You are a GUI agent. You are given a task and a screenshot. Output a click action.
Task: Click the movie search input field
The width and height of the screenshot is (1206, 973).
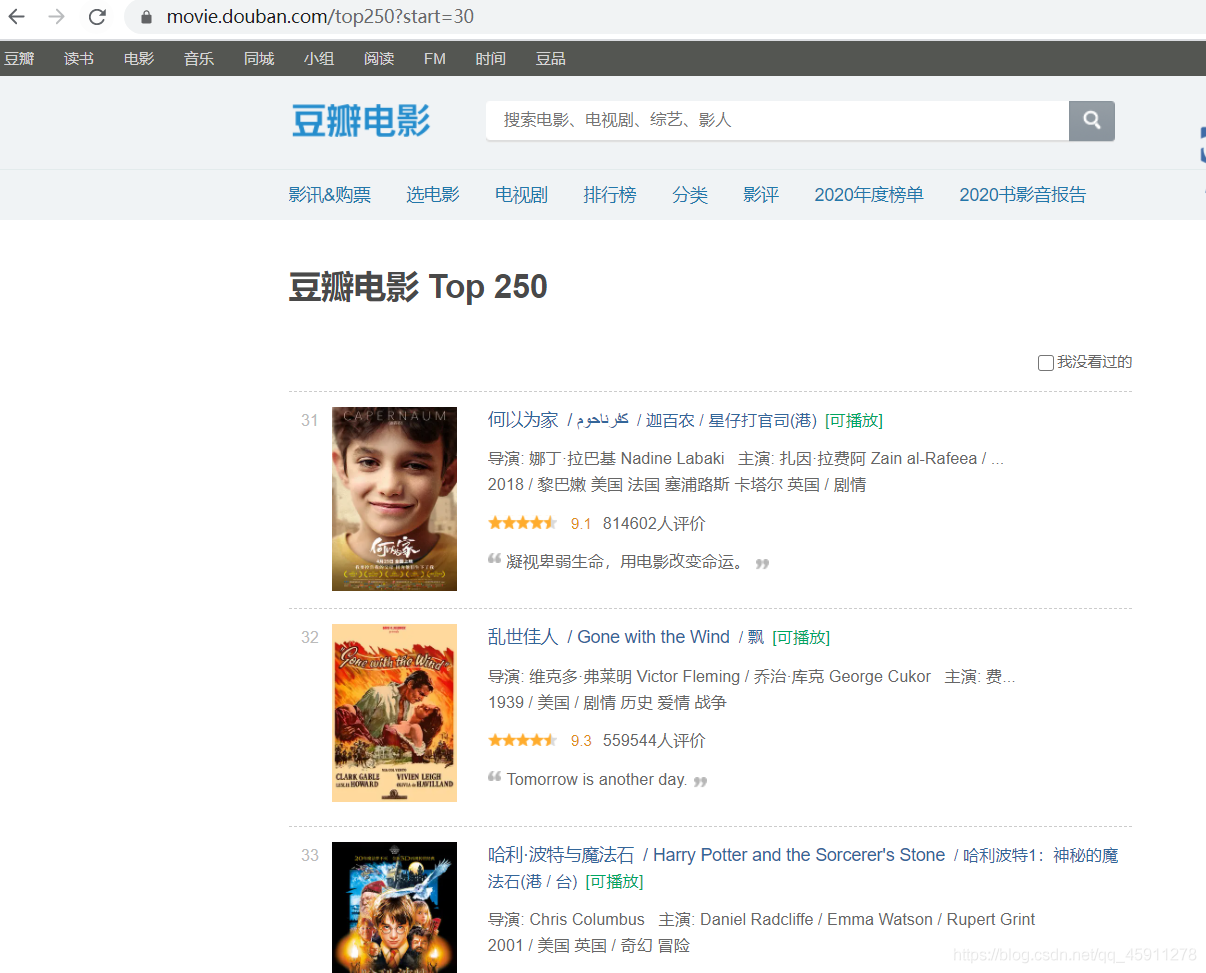click(x=777, y=120)
